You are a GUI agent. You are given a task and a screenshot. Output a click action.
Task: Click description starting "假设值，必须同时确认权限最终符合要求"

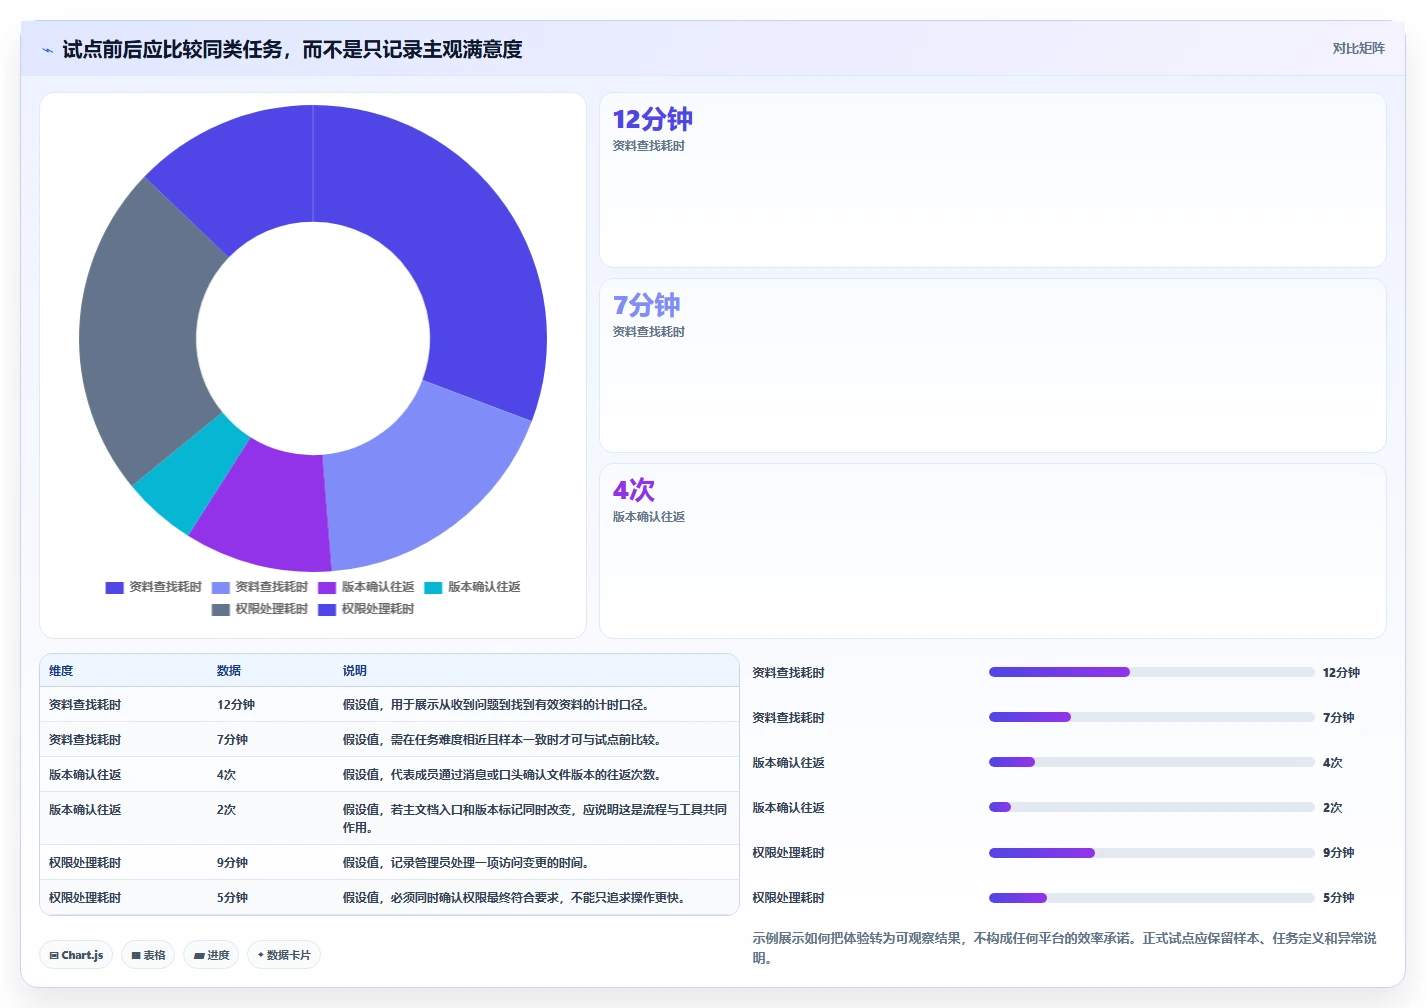[x=517, y=898]
